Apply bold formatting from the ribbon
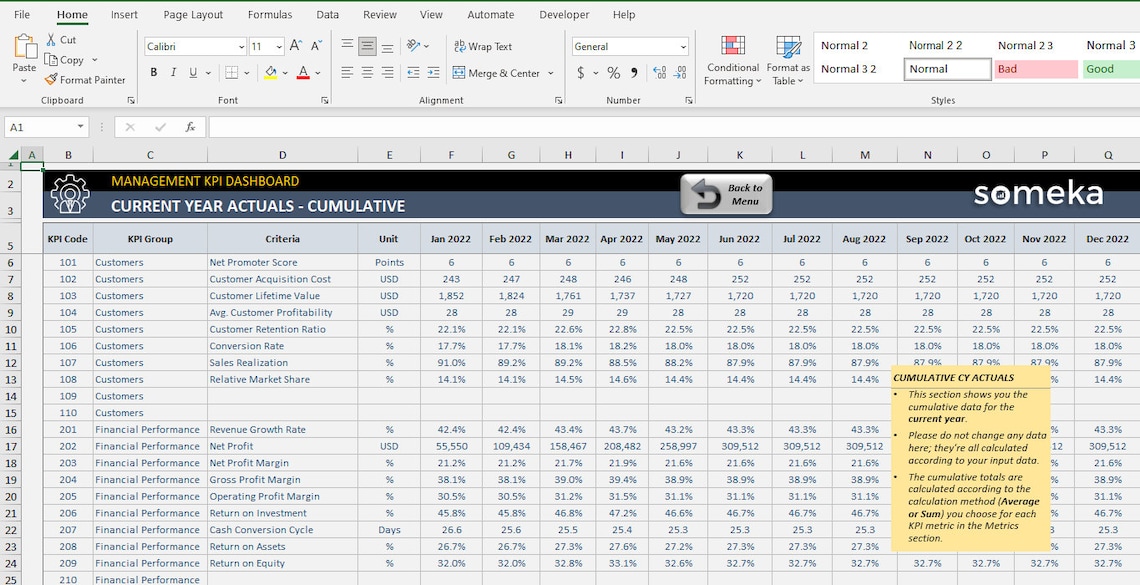This screenshot has width=1140, height=585. point(153,72)
